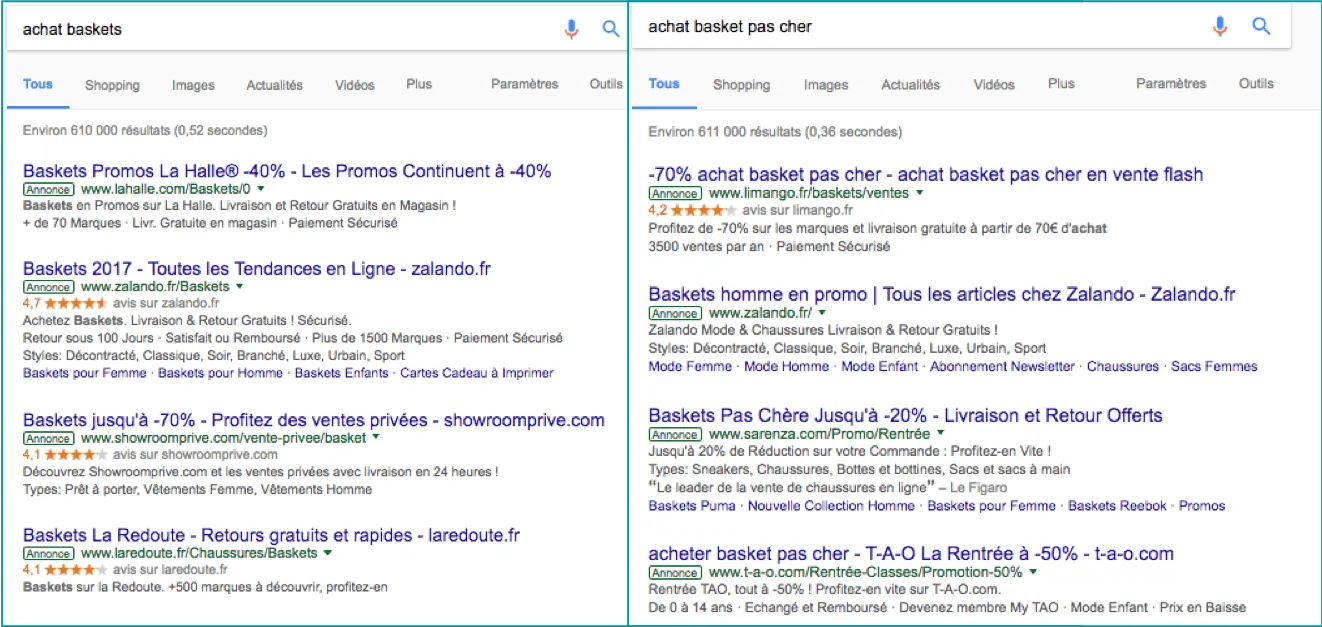Click Annonce badge beside www.sarenza.com
This screenshot has height=627, width=1322.
(675, 434)
